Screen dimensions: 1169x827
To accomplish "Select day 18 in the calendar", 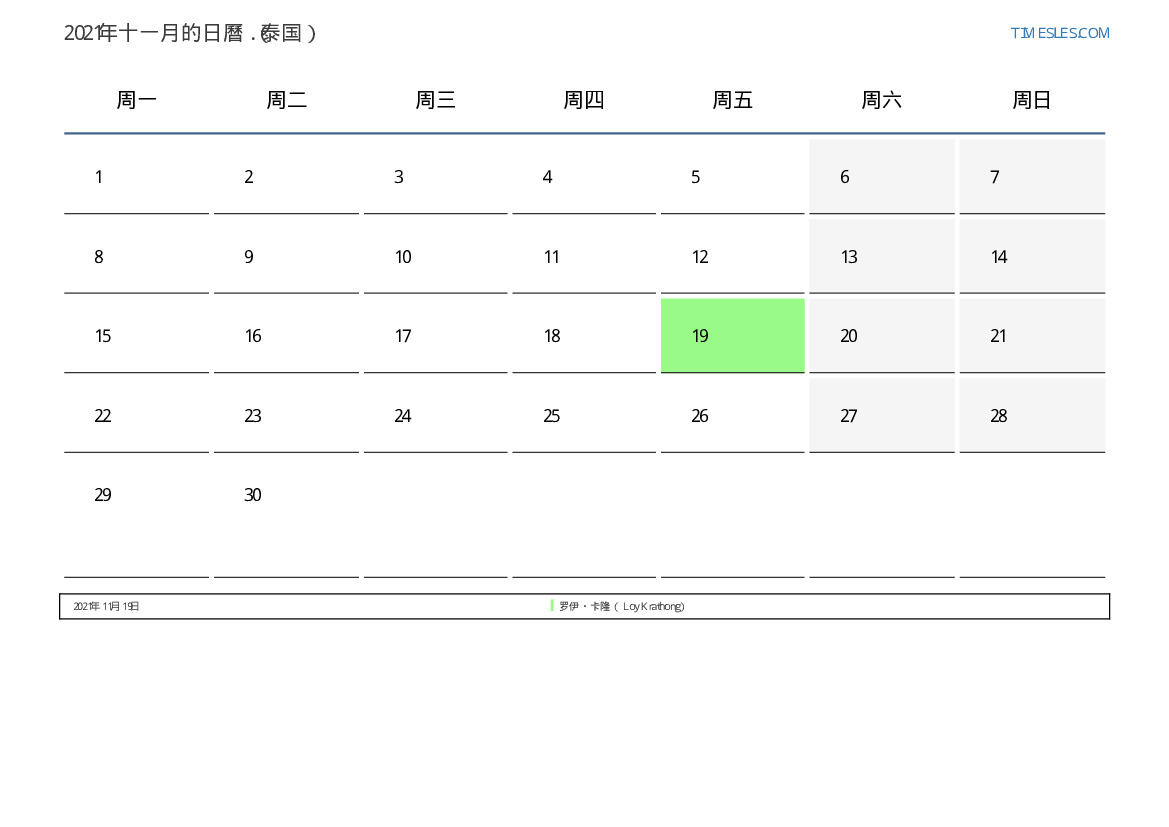I will point(584,336).
